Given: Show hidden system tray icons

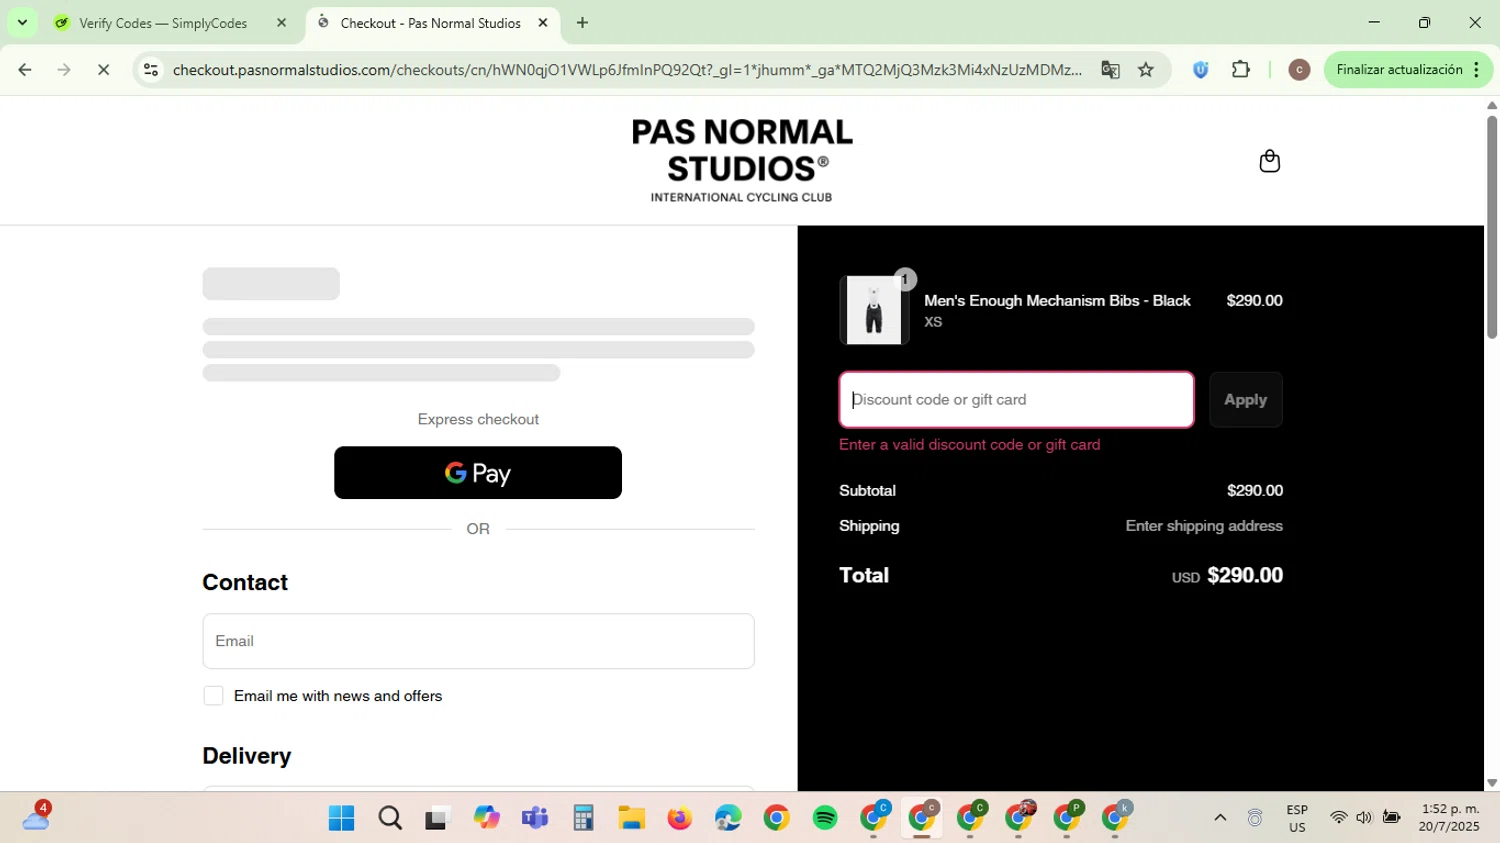Looking at the screenshot, I should 1220,818.
